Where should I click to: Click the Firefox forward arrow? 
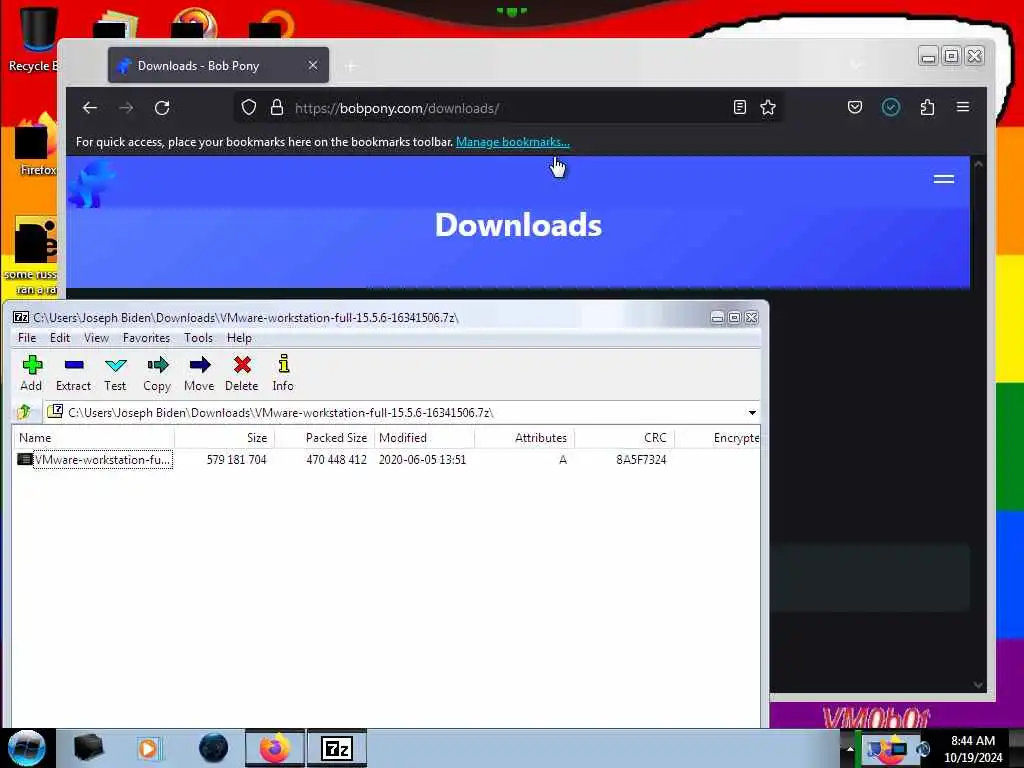126,108
